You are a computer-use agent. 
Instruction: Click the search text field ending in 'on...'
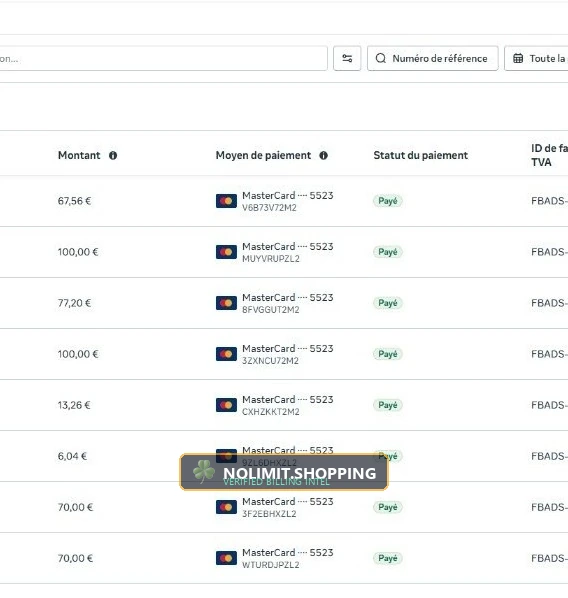tap(163, 58)
